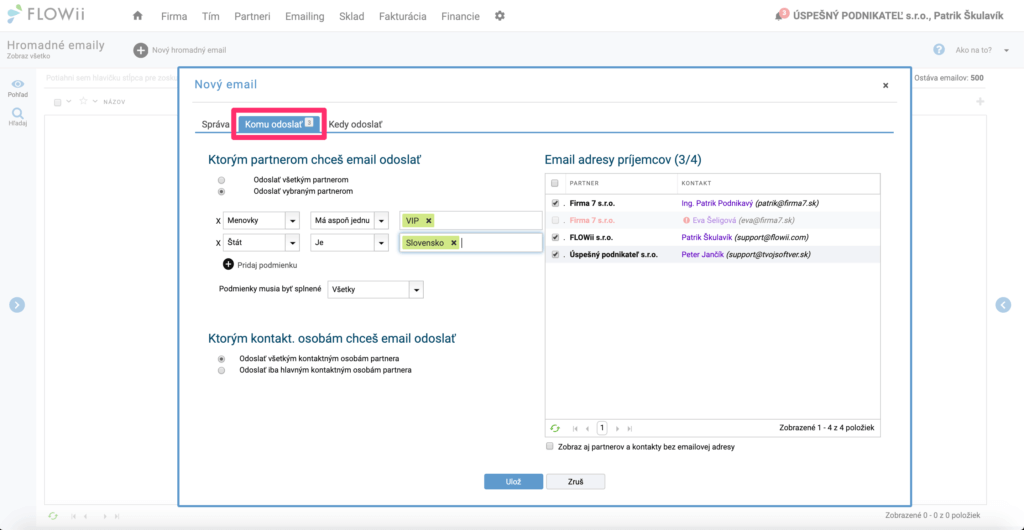Open the Štát field dropdown
Screen dimensions: 1024x530
coord(292,243)
